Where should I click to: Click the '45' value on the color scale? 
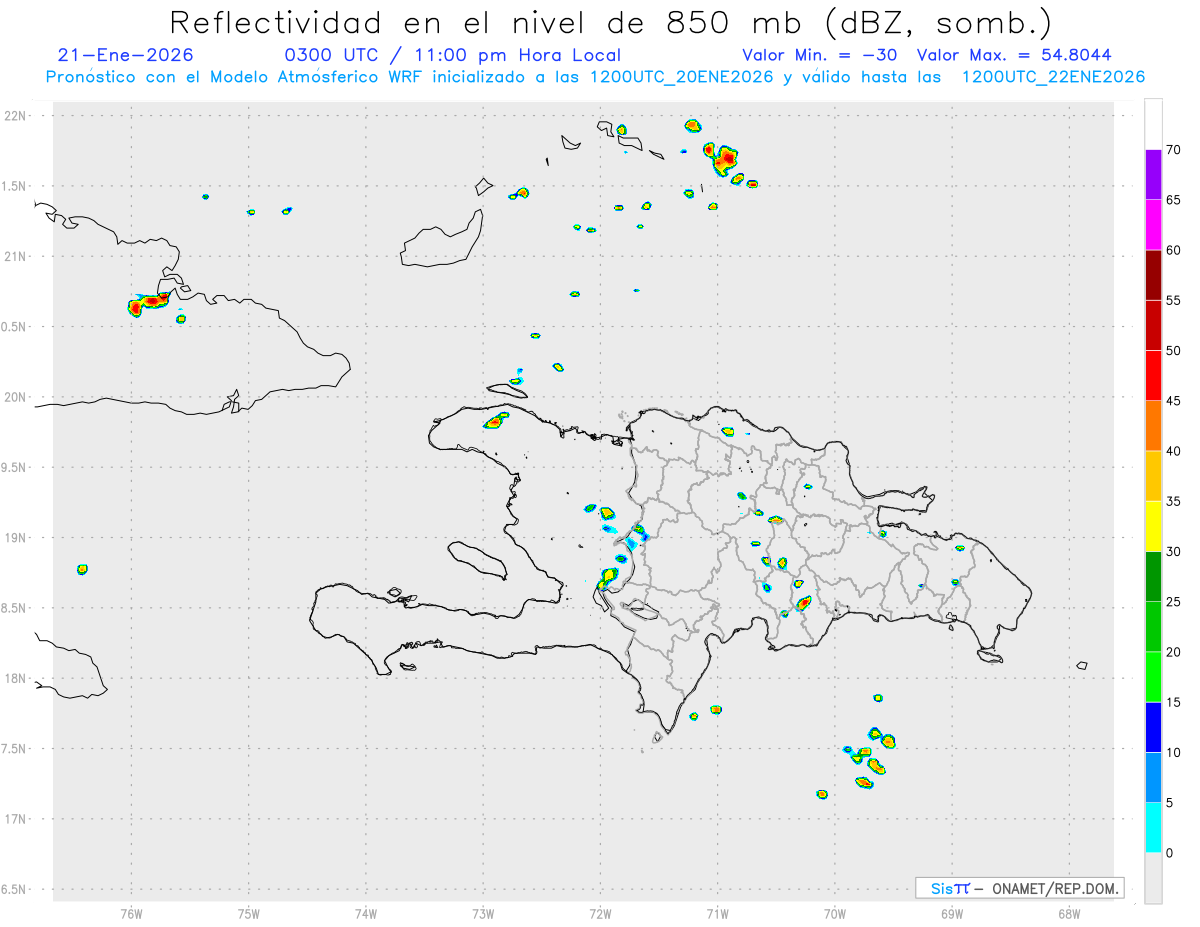pos(1174,401)
